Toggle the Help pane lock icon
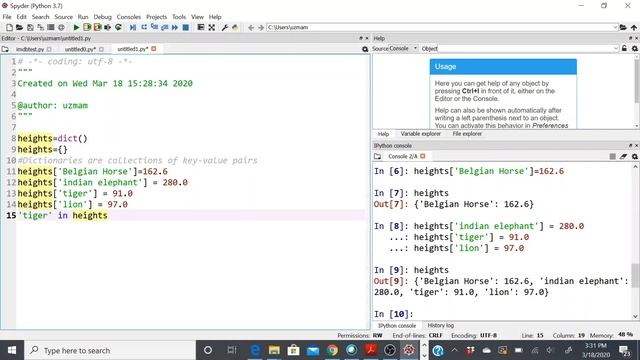The width and height of the screenshot is (640, 360). [x=624, y=49]
